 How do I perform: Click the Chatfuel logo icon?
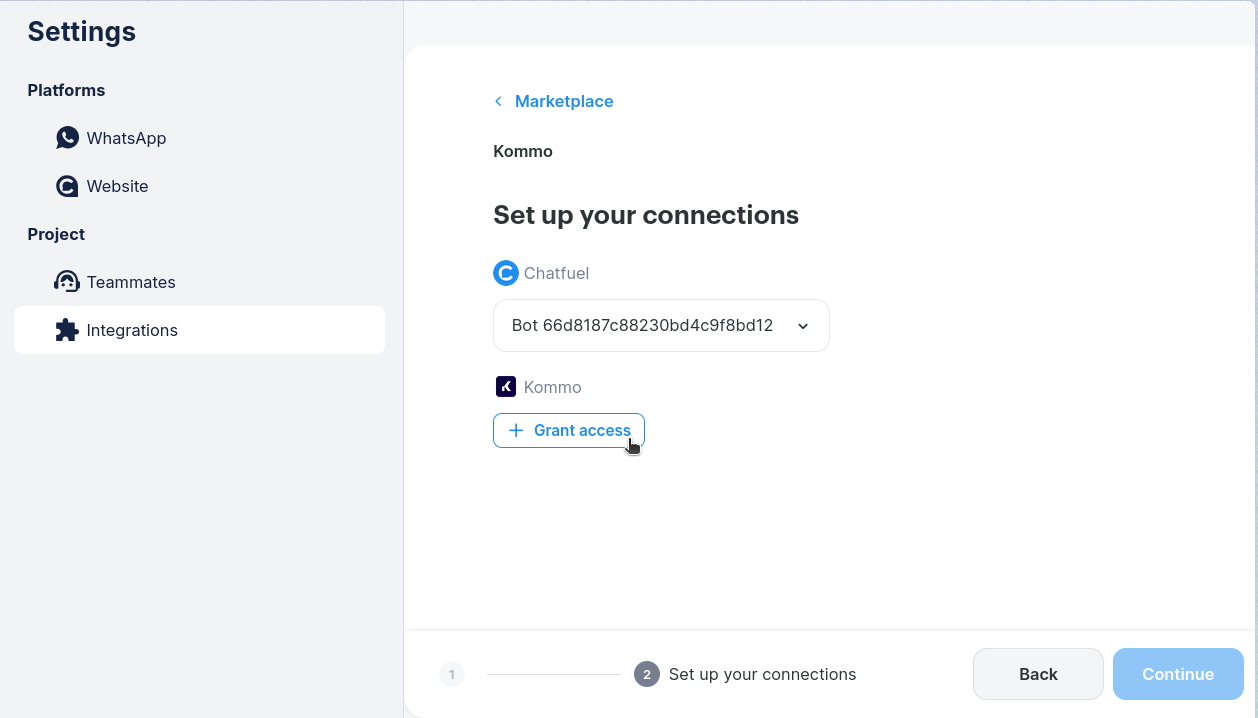tap(506, 273)
